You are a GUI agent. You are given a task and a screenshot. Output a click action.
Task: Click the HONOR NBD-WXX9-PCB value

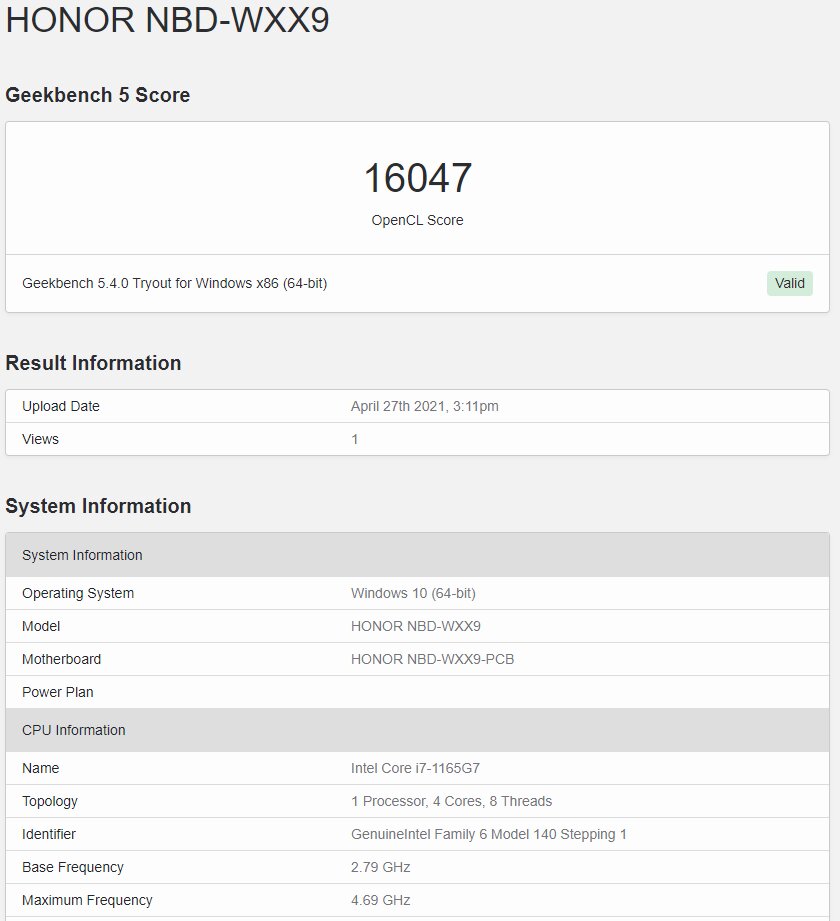point(432,659)
